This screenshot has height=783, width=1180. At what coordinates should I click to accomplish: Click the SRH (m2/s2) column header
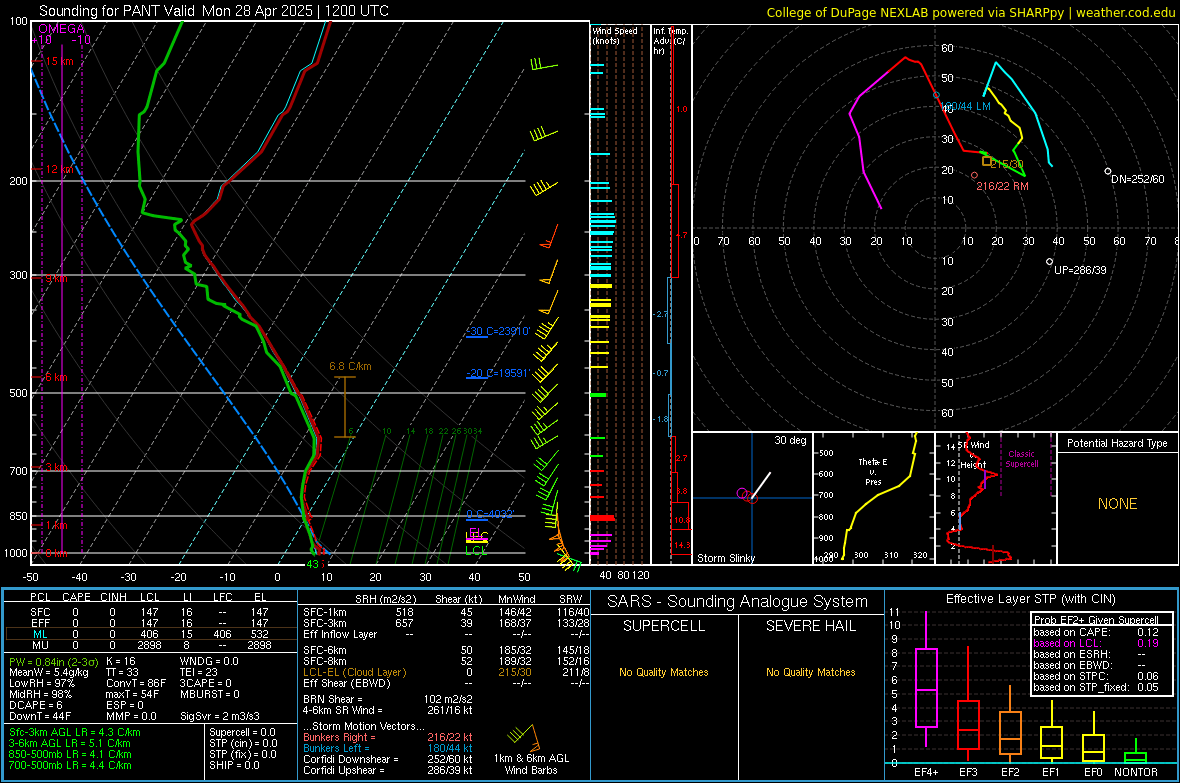point(385,599)
